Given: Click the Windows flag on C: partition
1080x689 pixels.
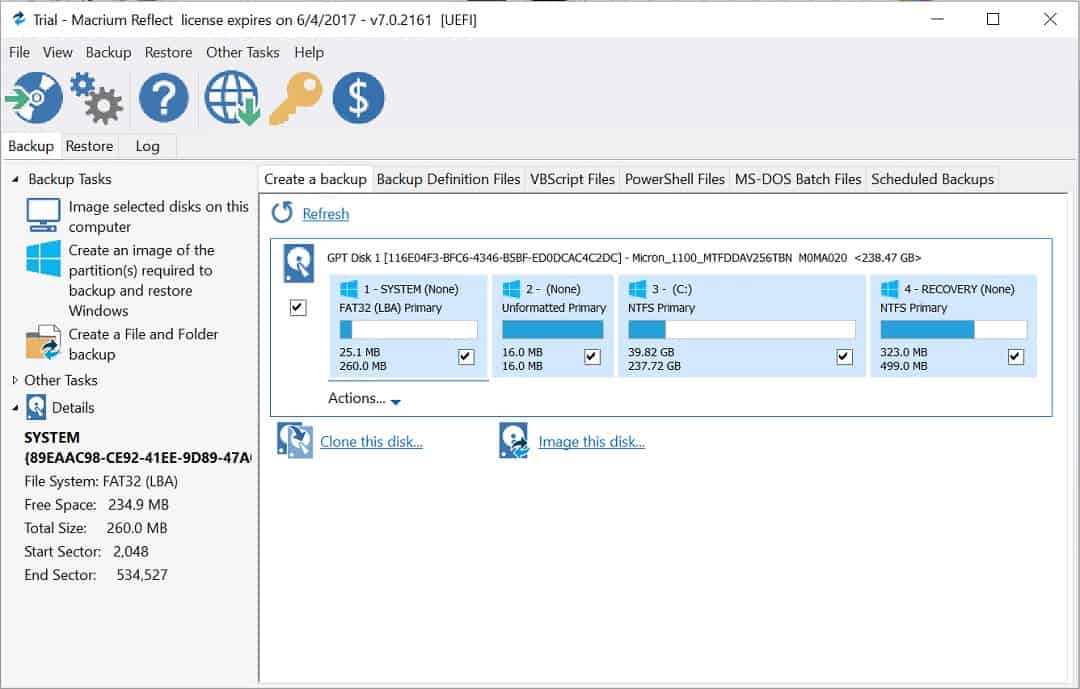Looking at the screenshot, I should (638, 289).
